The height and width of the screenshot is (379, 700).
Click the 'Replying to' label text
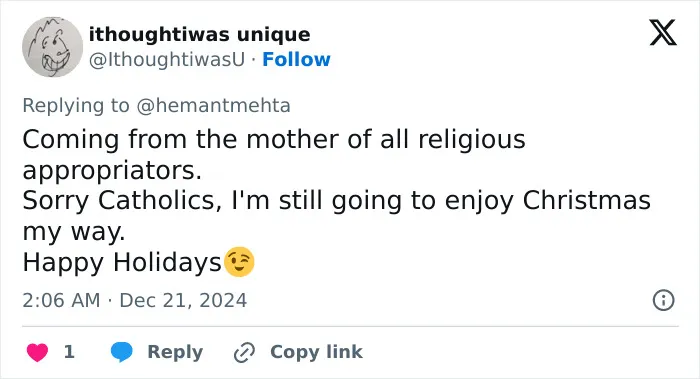pos(76,106)
